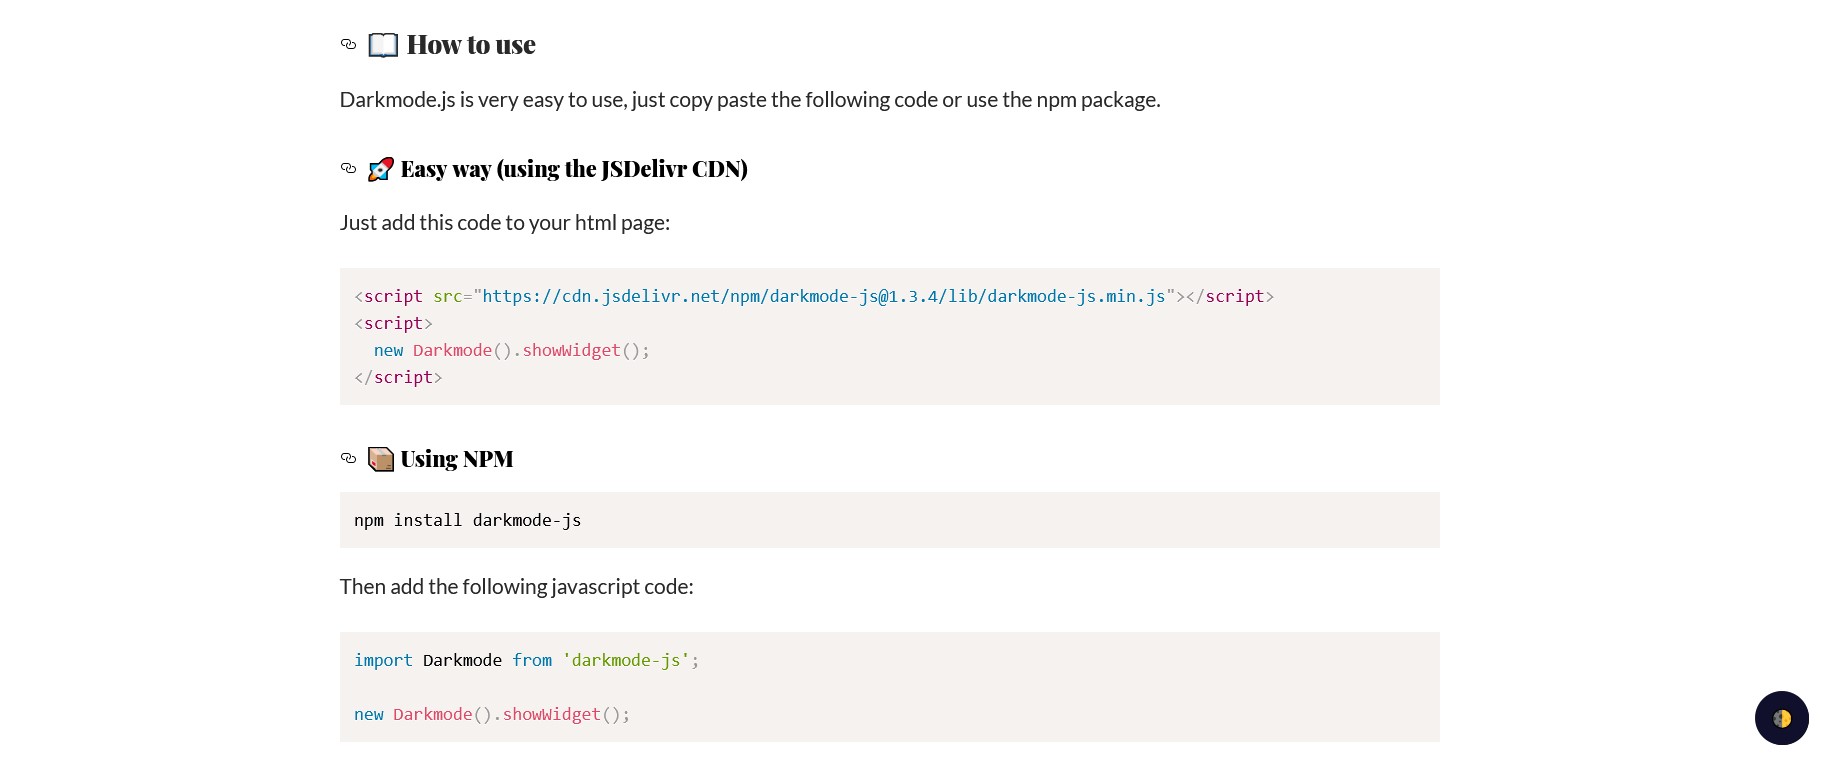1841x771 pixels.
Task: Click 'new Darkmode().showWidget();' in CDN snippet
Action: [512, 350]
